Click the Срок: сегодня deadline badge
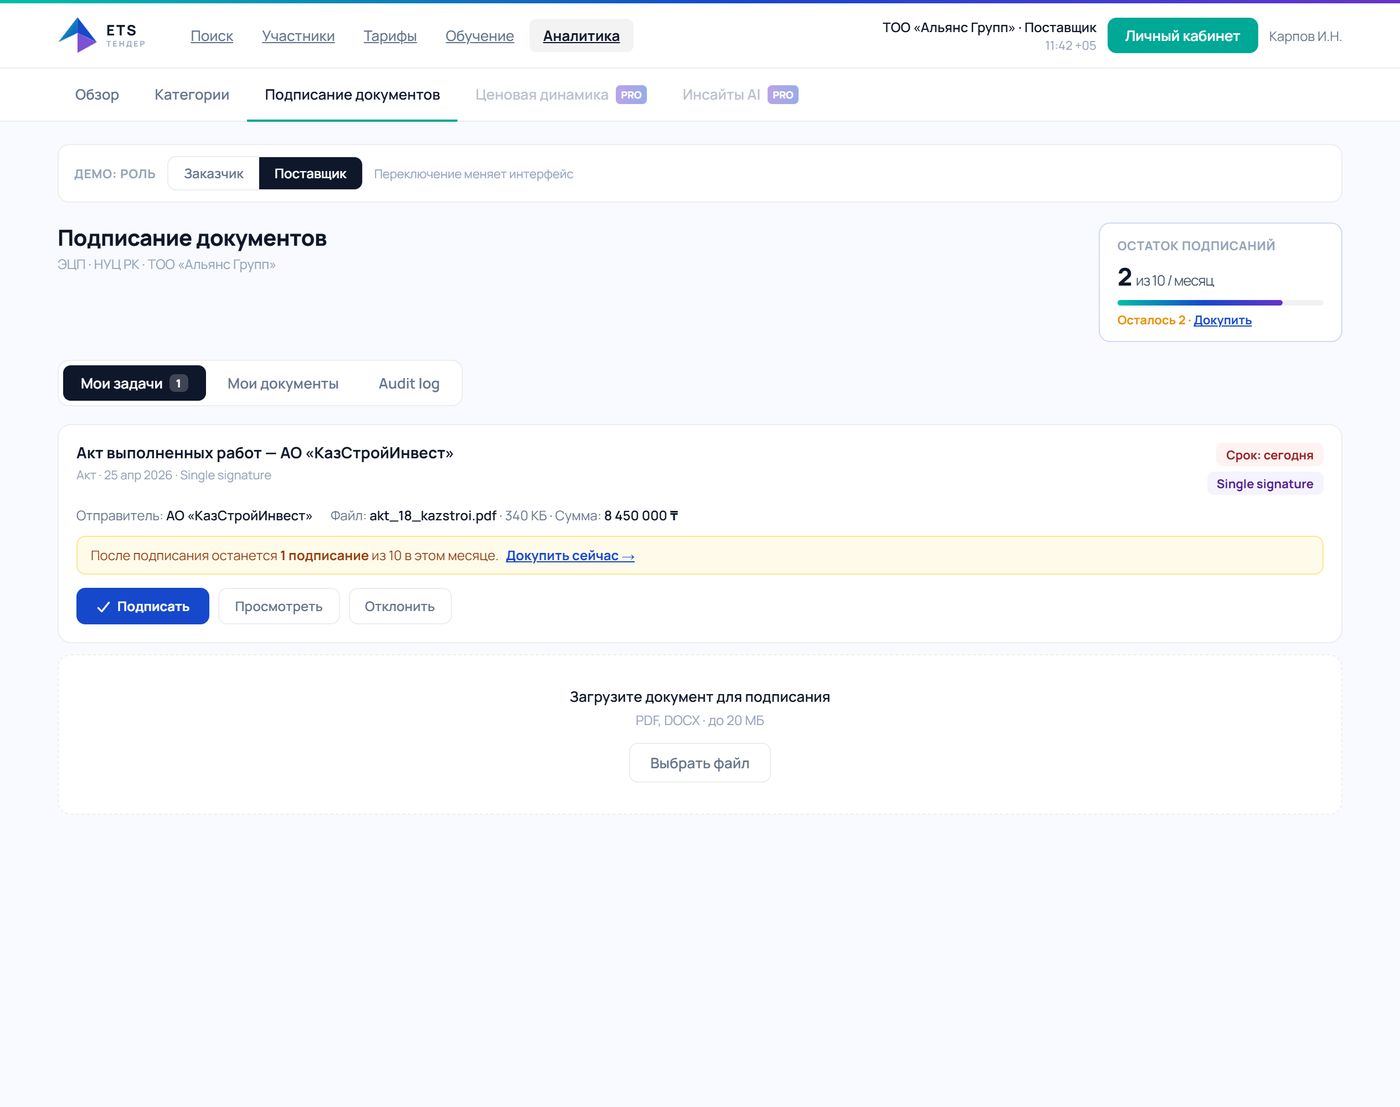Viewport: 1400px width, 1107px height. click(1269, 455)
